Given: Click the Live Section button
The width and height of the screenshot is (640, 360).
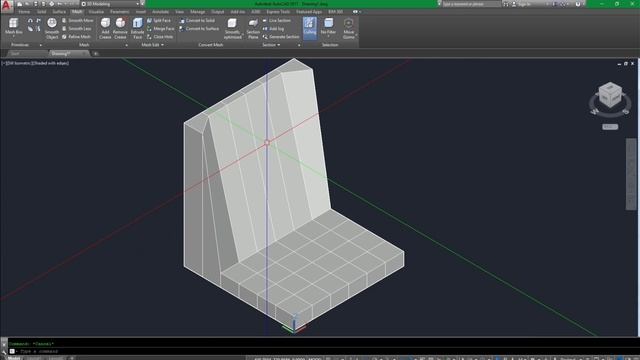Looking at the screenshot, I should (x=276, y=20).
